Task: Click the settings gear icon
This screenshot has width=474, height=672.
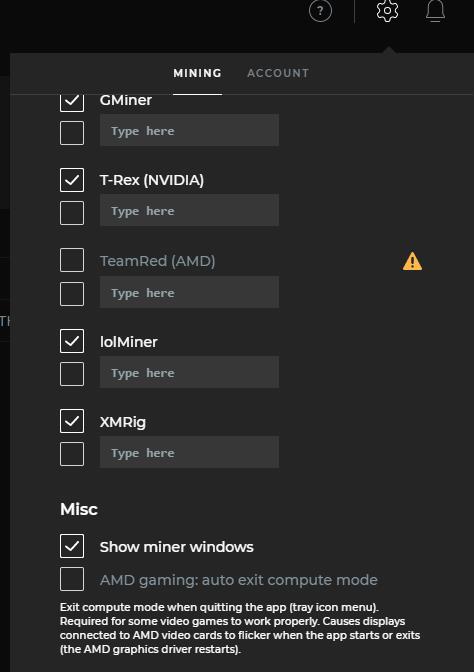Action: pyautogui.click(x=387, y=11)
